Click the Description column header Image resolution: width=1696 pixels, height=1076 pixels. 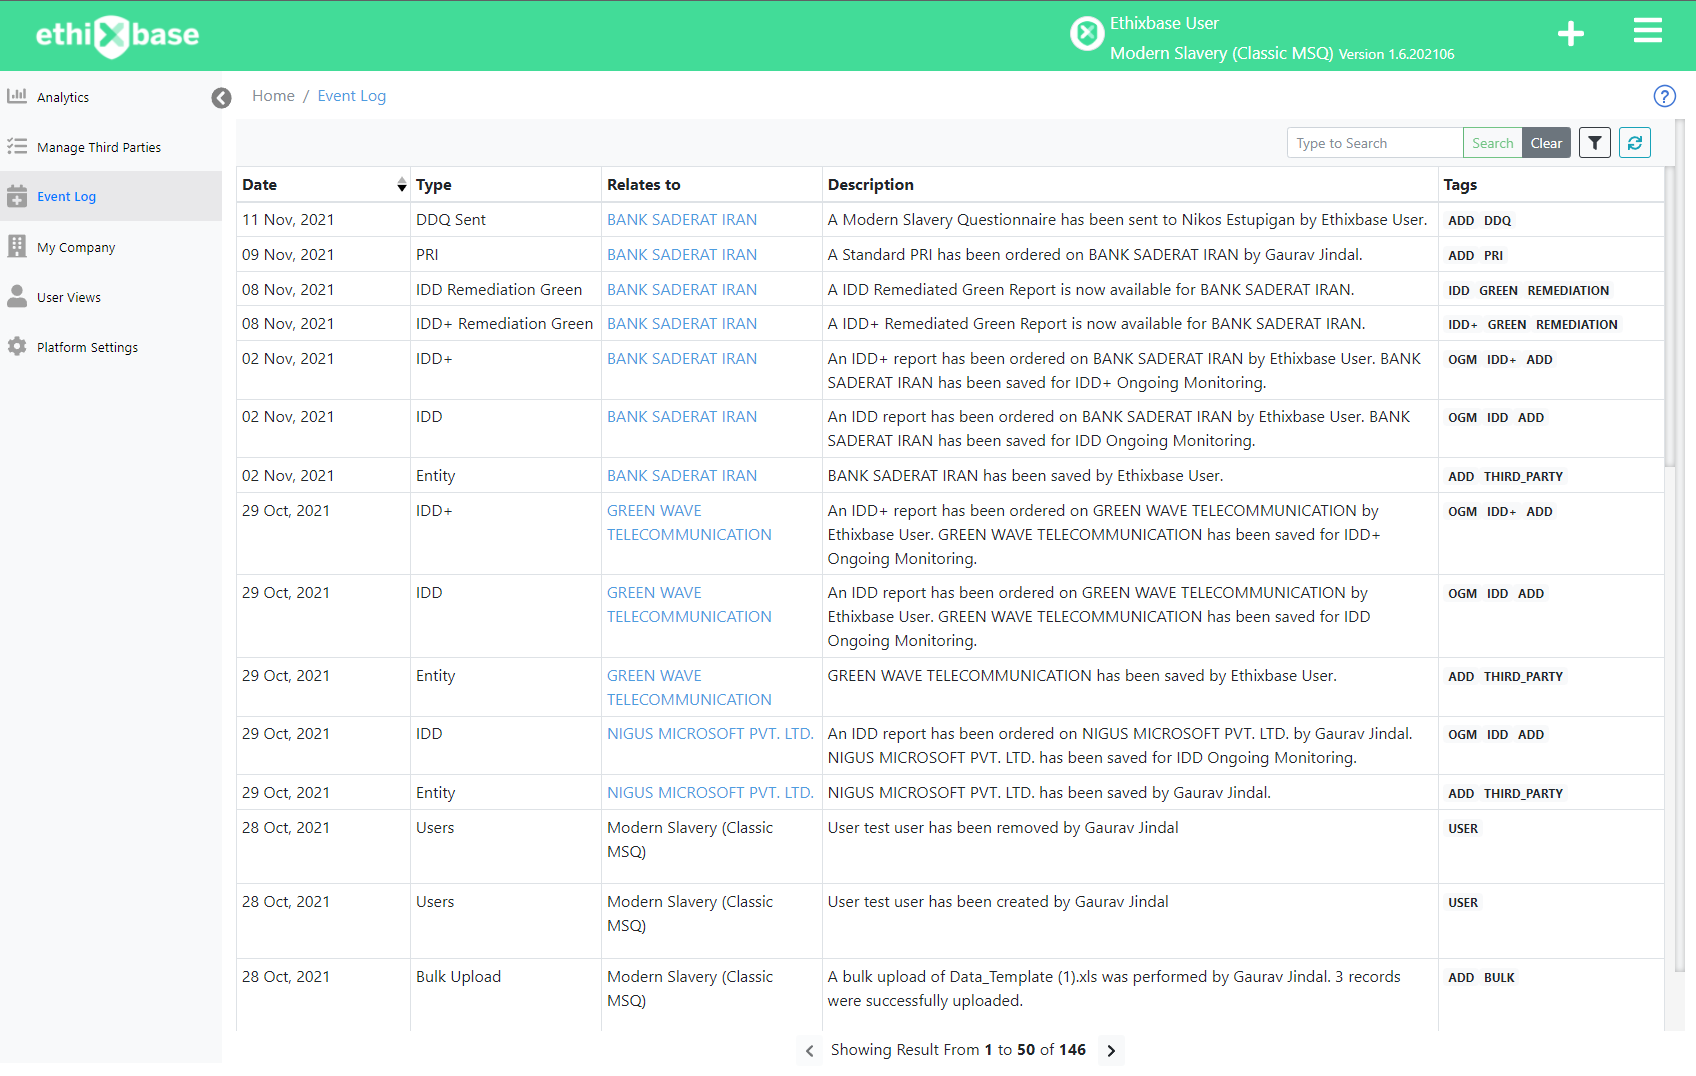pyautogui.click(x=1130, y=185)
